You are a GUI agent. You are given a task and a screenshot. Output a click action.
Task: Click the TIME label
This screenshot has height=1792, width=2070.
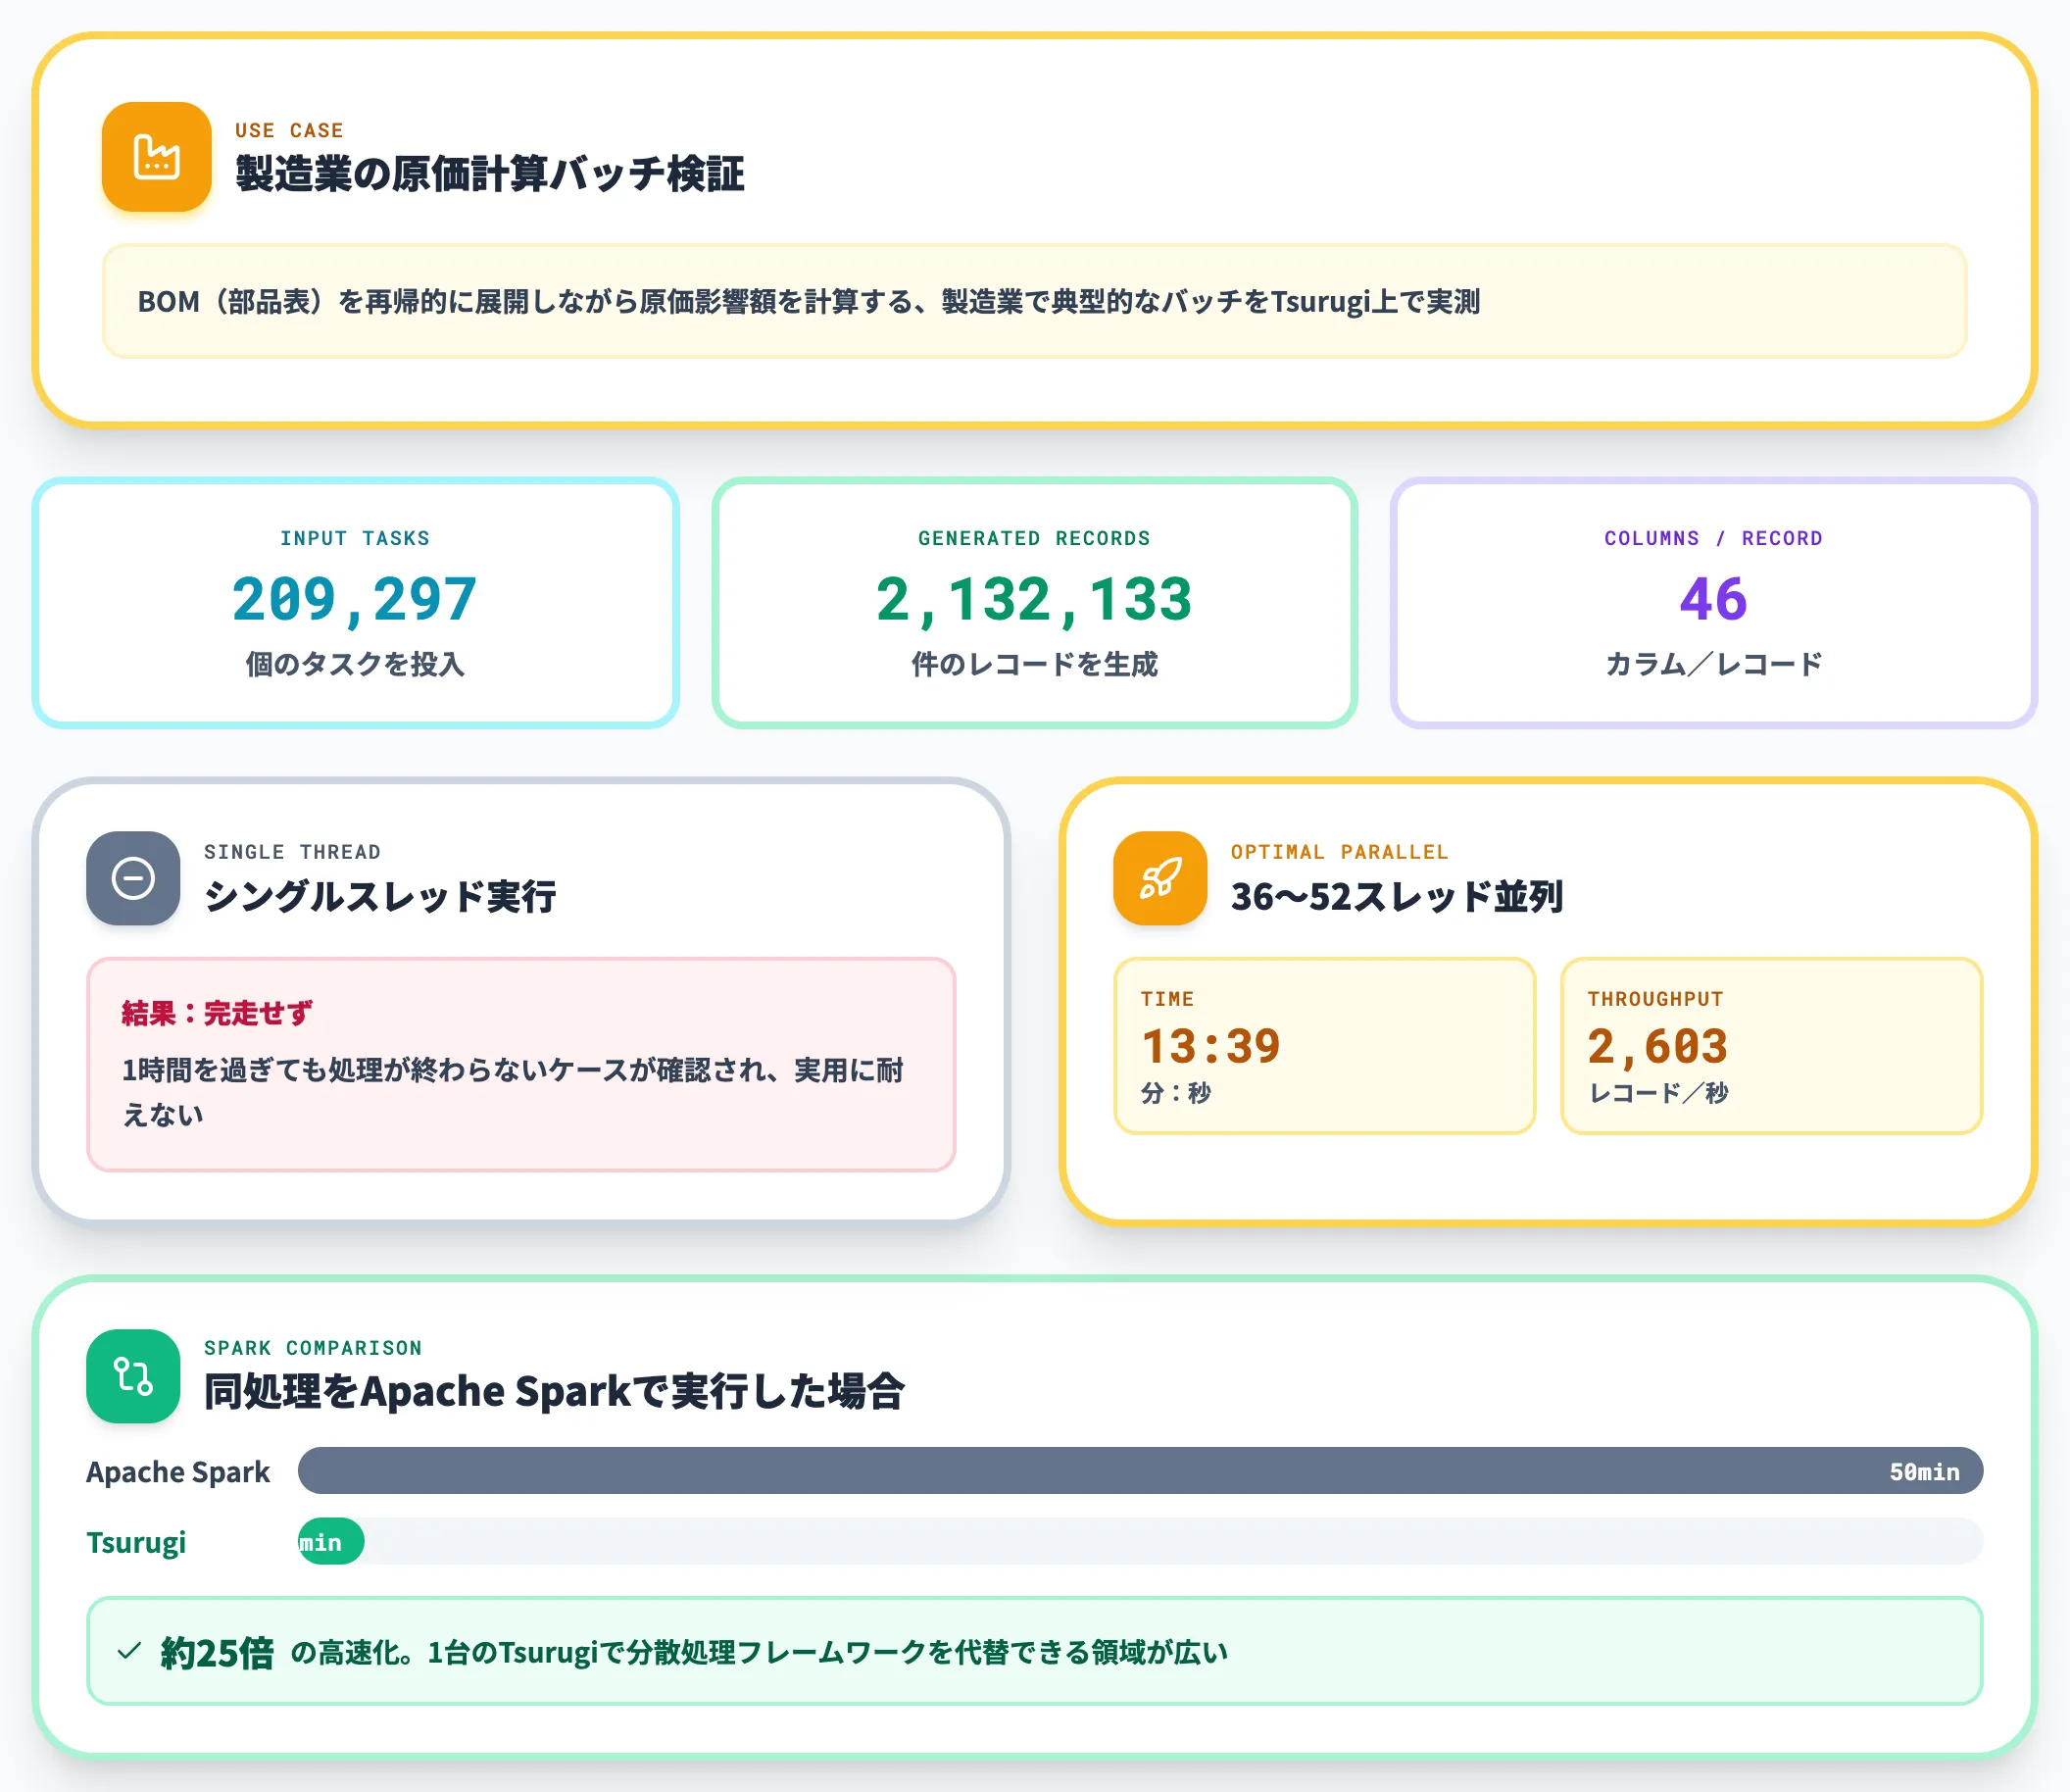coord(1167,999)
